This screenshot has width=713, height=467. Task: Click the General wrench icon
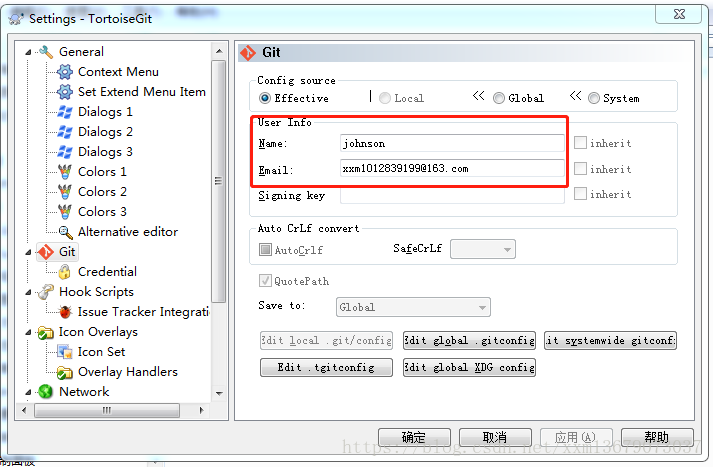click(46, 52)
